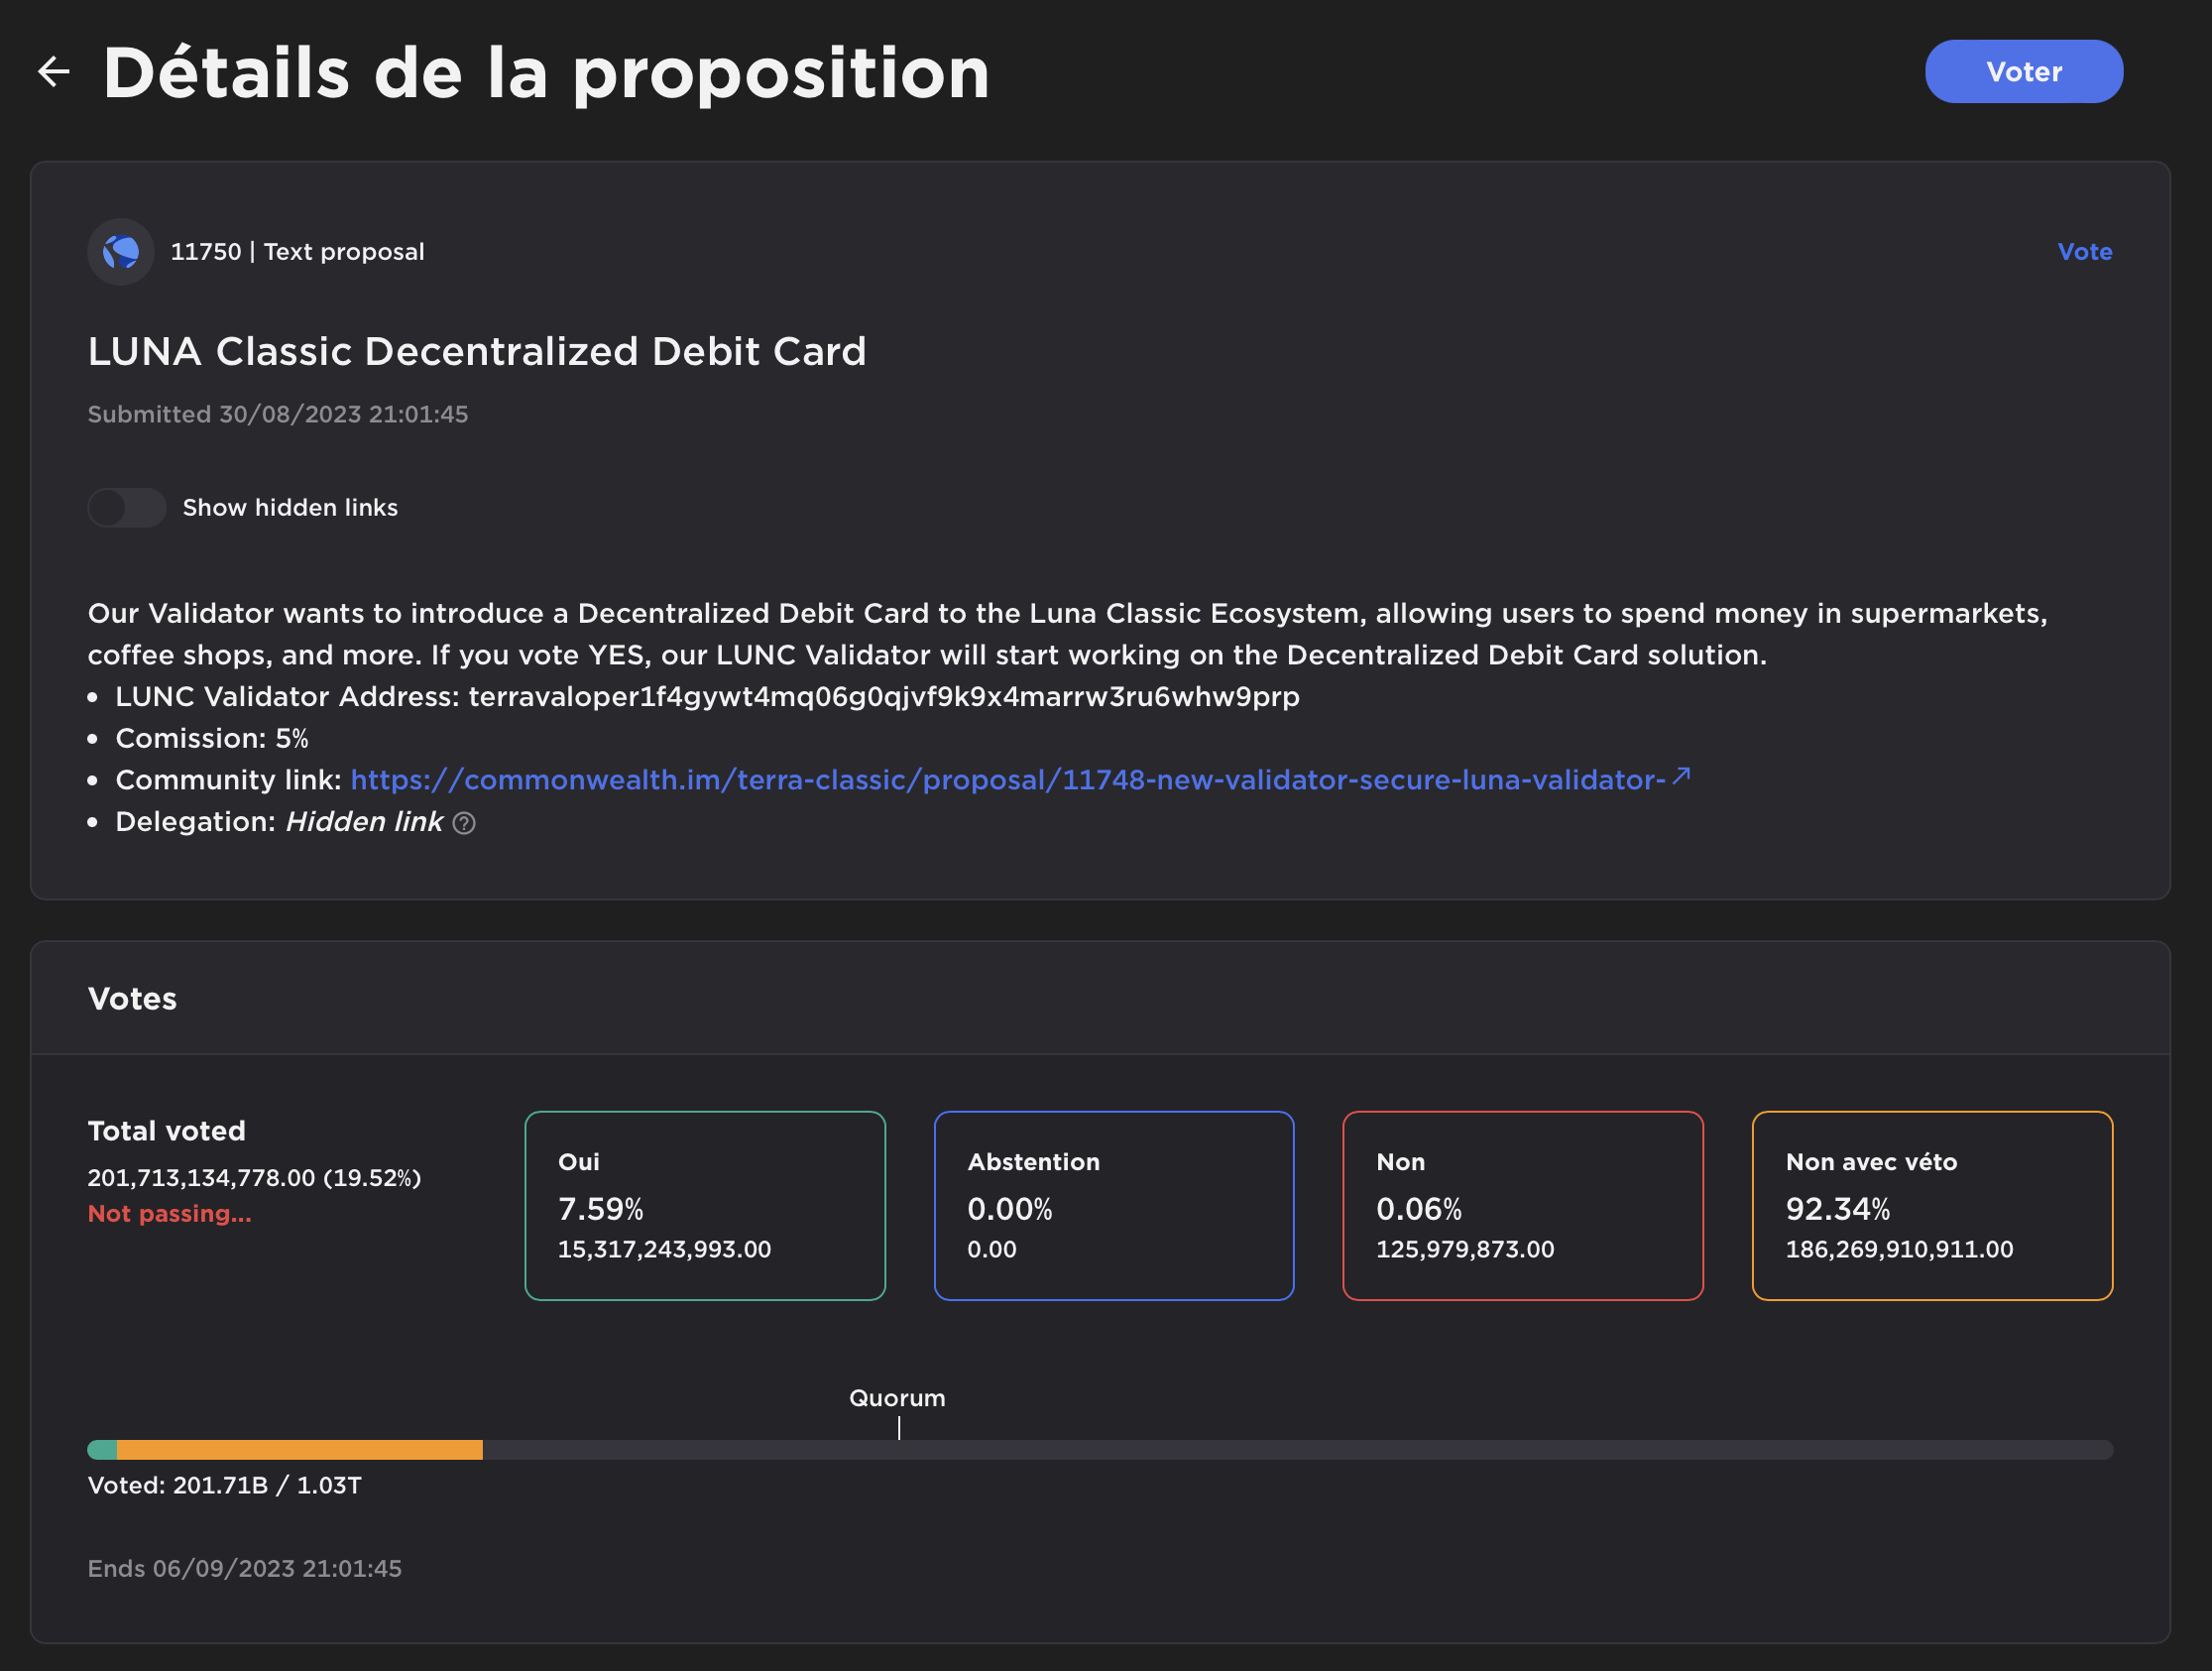The image size is (2212, 1671).
Task: Click the Hidden link help icon
Action: [464, 823]
